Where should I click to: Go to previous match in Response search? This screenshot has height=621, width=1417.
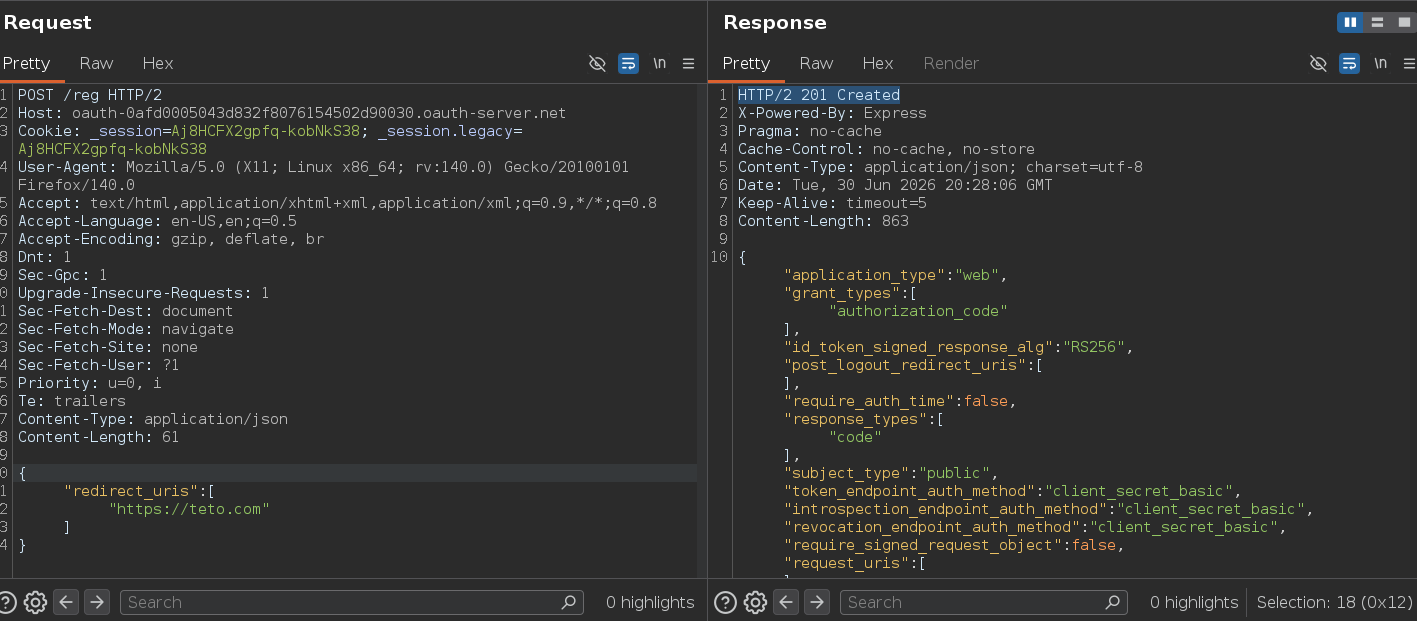(x=787, y=602)
